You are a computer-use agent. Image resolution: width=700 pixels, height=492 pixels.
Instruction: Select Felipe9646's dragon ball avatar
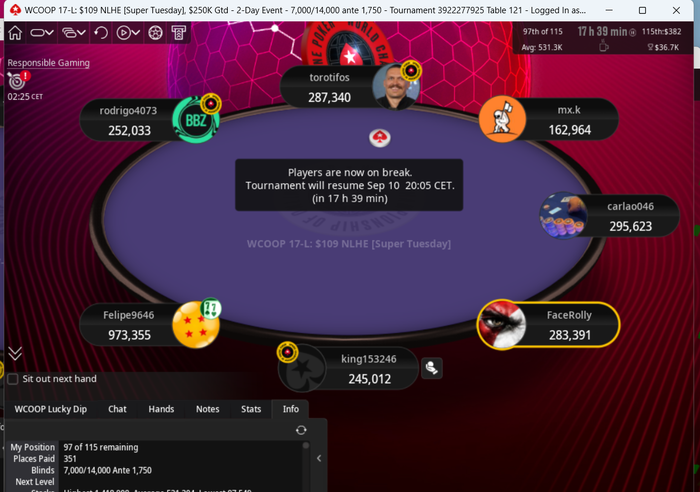[196, 325]
